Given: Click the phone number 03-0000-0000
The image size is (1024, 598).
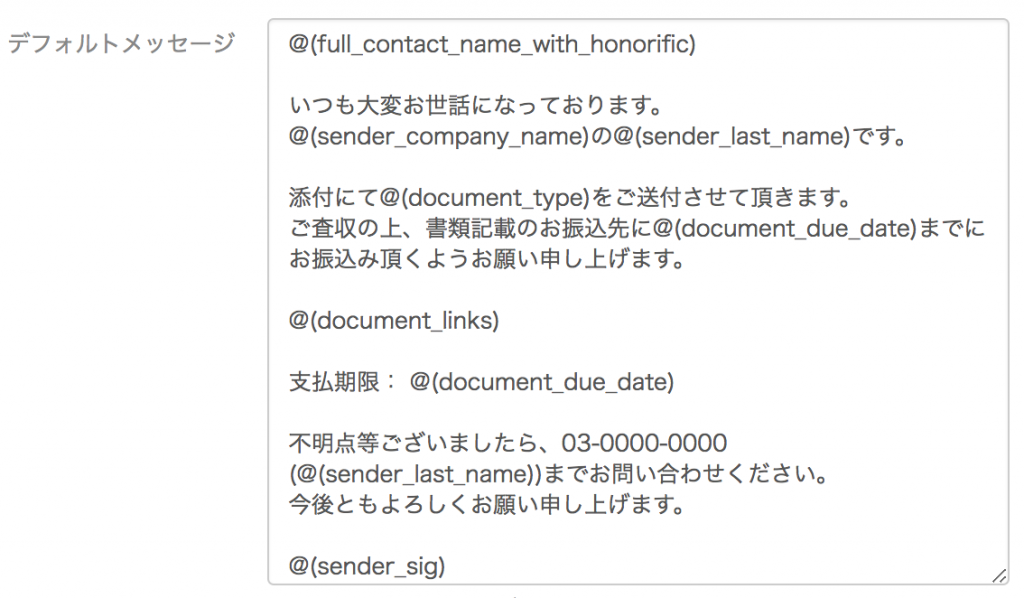Looking at the screenshot, I should (644, 443).
